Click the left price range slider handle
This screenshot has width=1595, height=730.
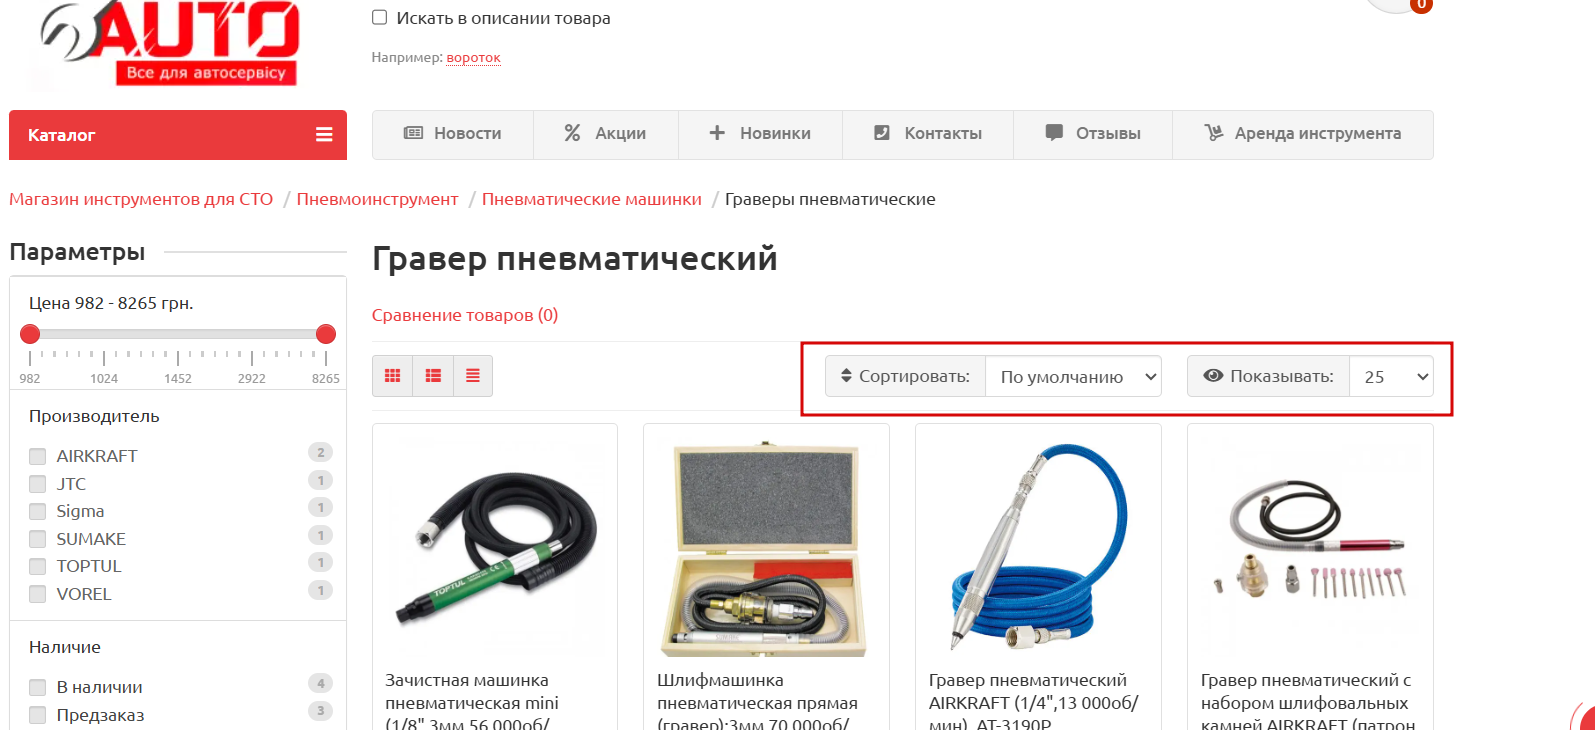click(x=30, y=334)
